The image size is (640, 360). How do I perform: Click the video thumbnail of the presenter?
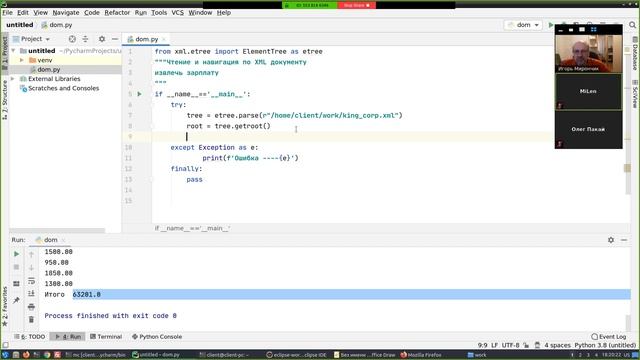coord(588,54)
